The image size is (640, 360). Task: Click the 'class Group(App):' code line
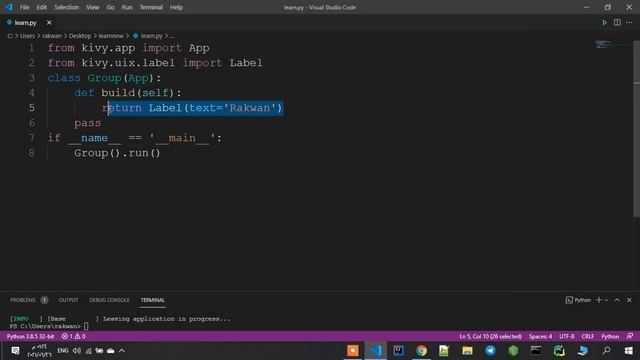tap(104, 78)
